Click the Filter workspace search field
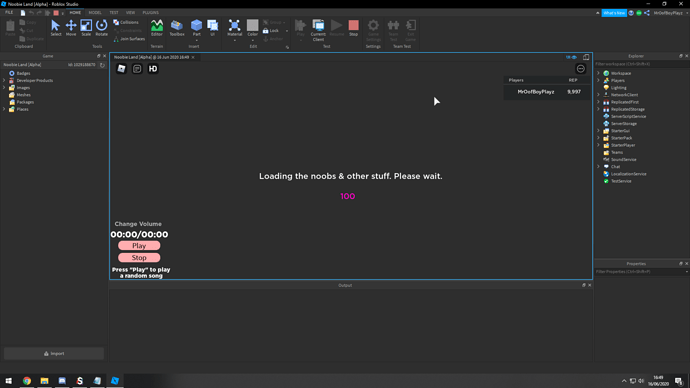This screenshot has height=388, width=690. click(642, 64)
